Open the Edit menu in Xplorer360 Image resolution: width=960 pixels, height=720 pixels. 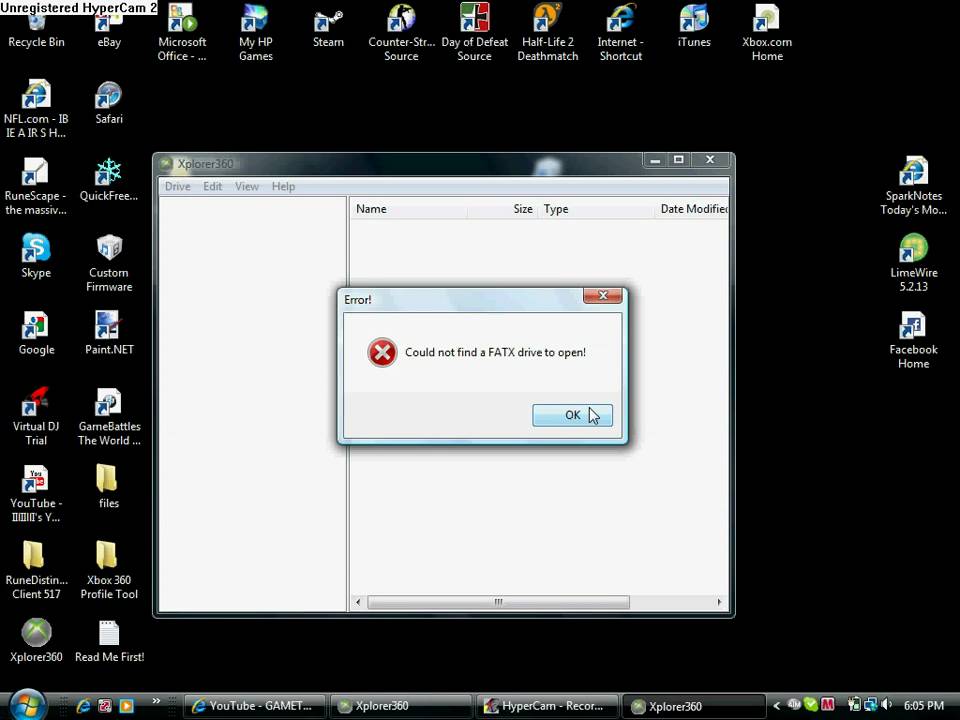click(x=212, y=186)
